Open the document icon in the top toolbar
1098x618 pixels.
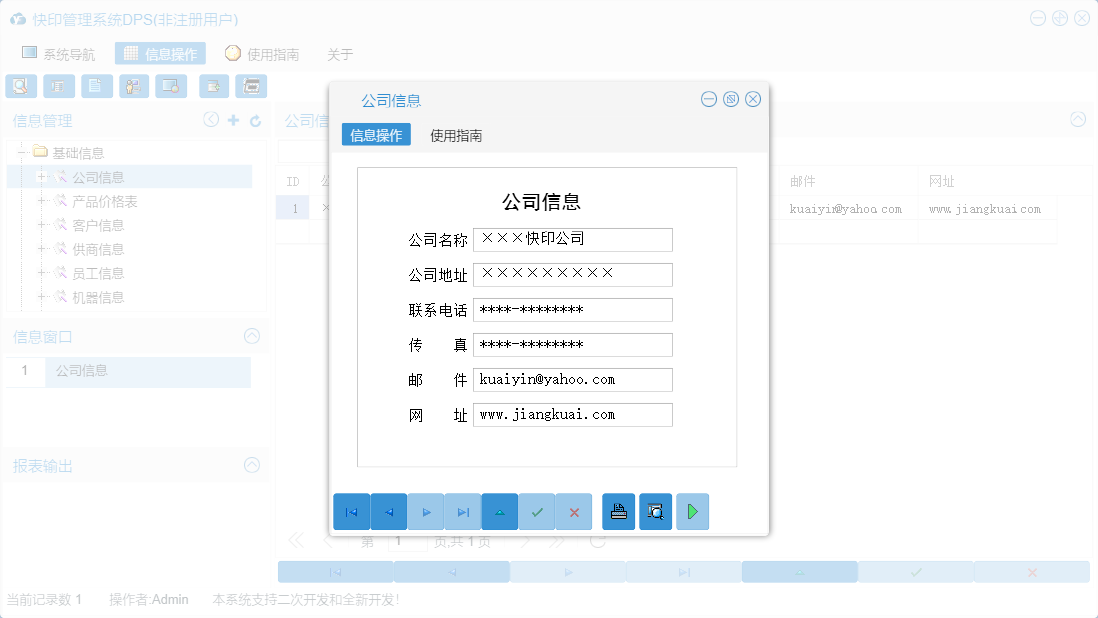(96, 86)
